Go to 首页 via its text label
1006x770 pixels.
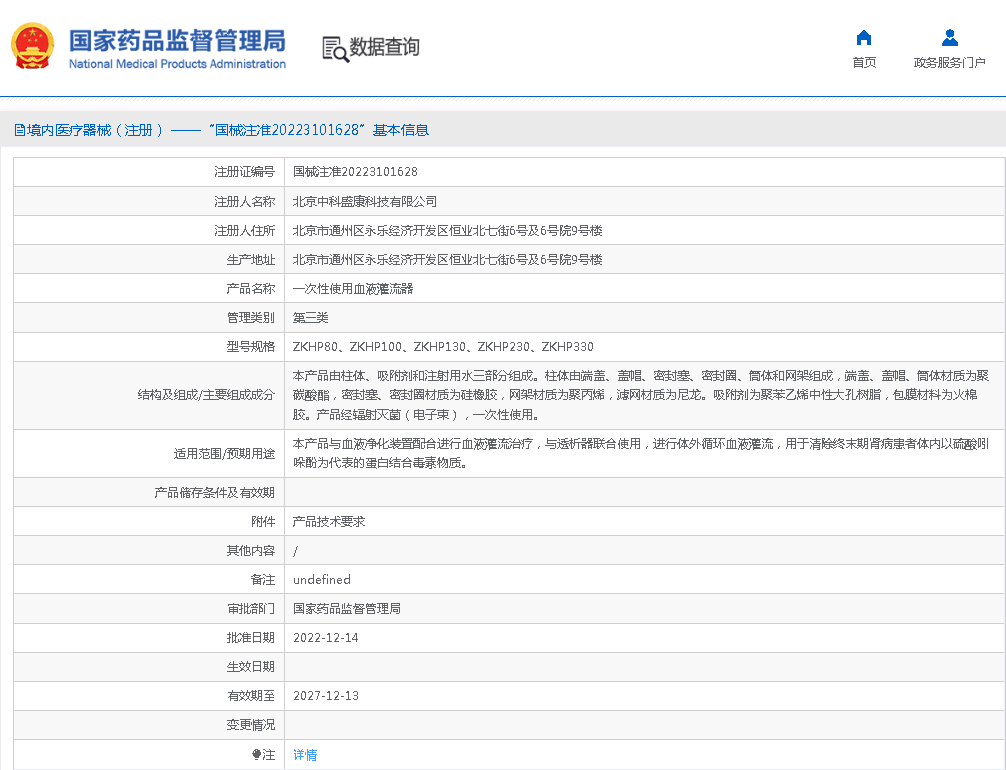point(864,63)
